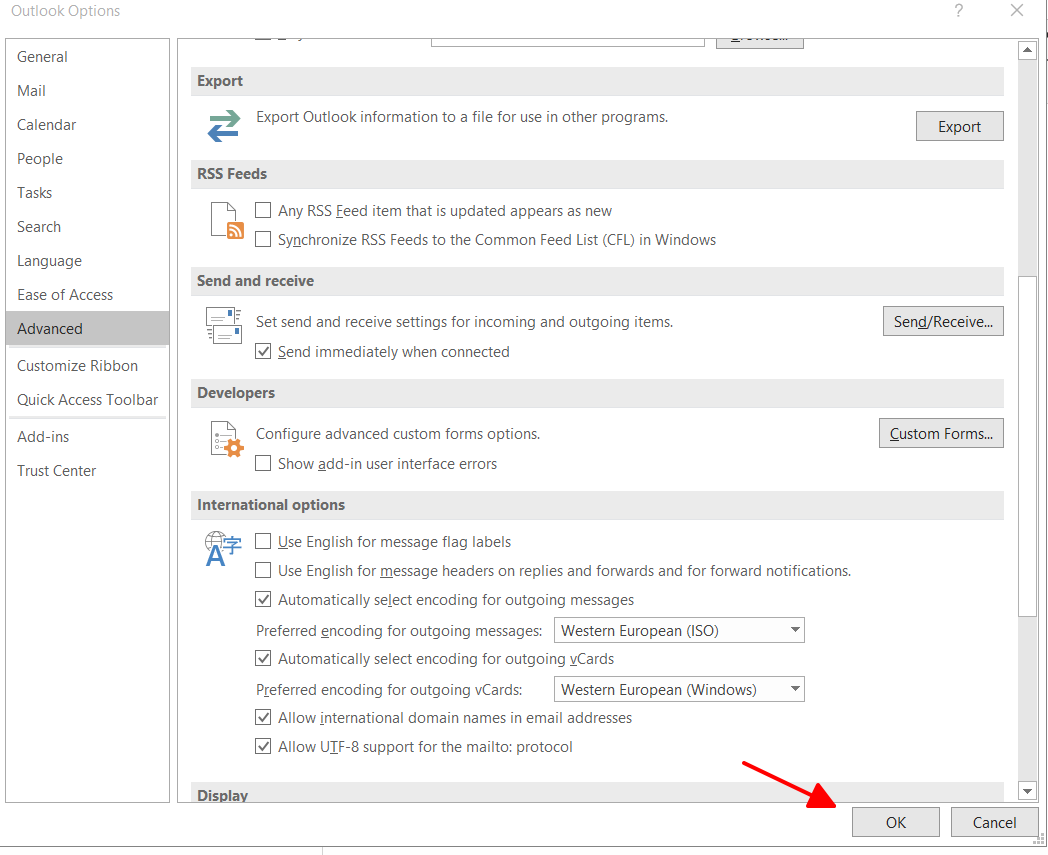1048x855 pixels.
Task: Check Use English for message headers on replies
Action: (x=263, y=570)
